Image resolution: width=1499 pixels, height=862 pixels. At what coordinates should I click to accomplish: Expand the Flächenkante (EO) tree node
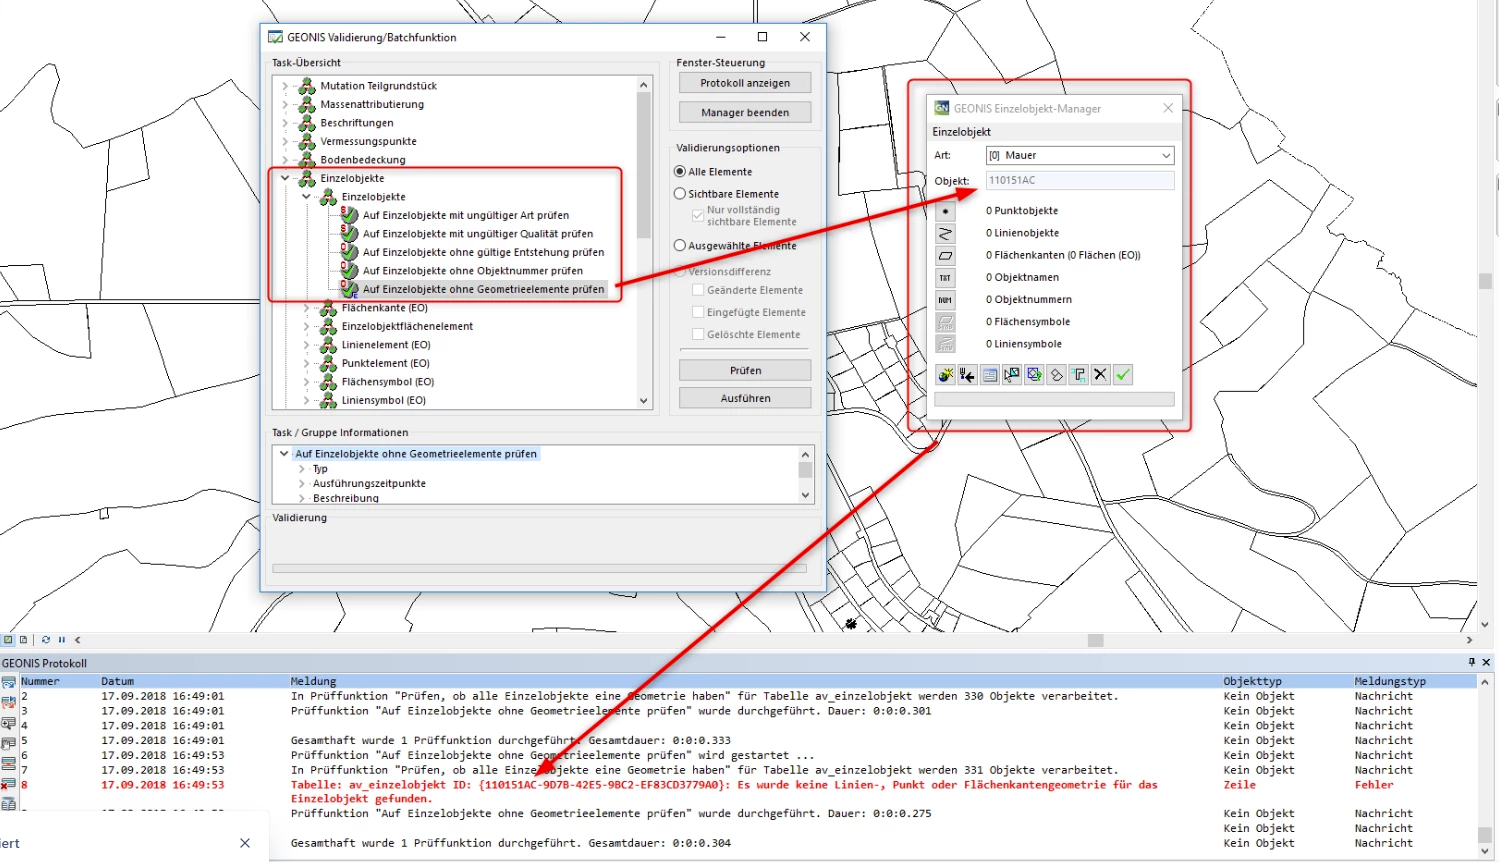[306, 308]
